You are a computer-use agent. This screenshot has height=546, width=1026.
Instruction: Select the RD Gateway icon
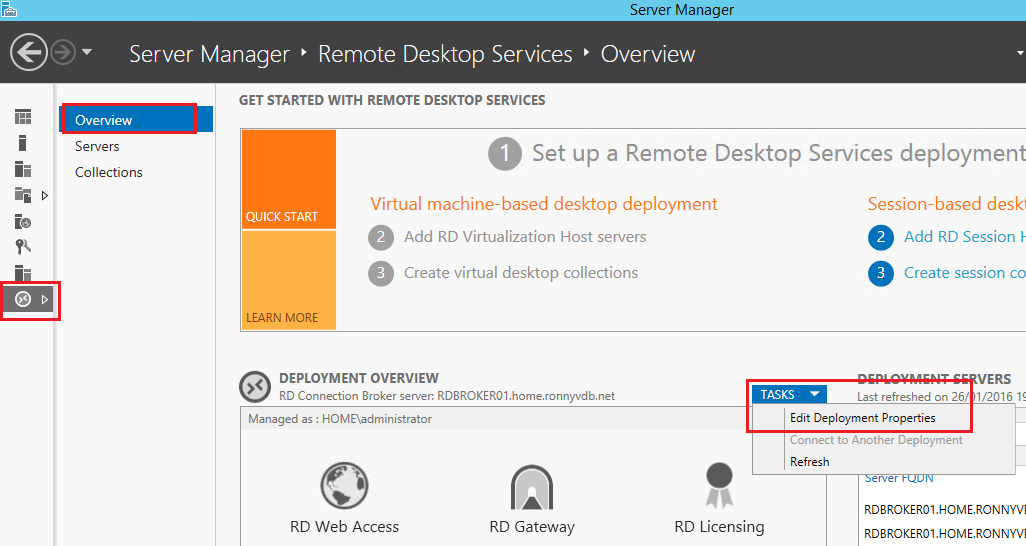point(531,486)
